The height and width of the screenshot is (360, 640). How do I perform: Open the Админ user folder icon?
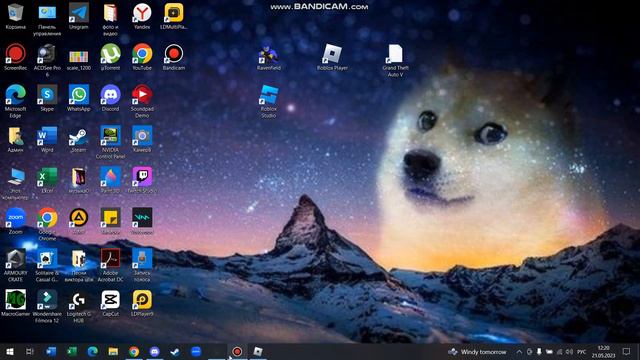[16, 140]
